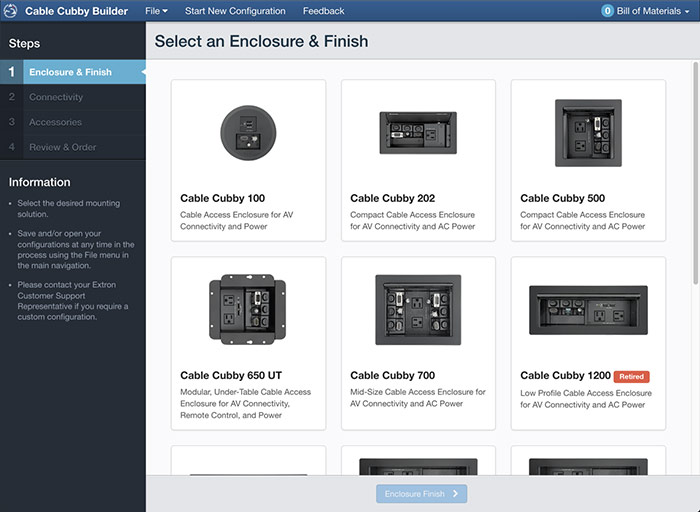Select the Cable Cubby 100 product image

click(248, 133)
